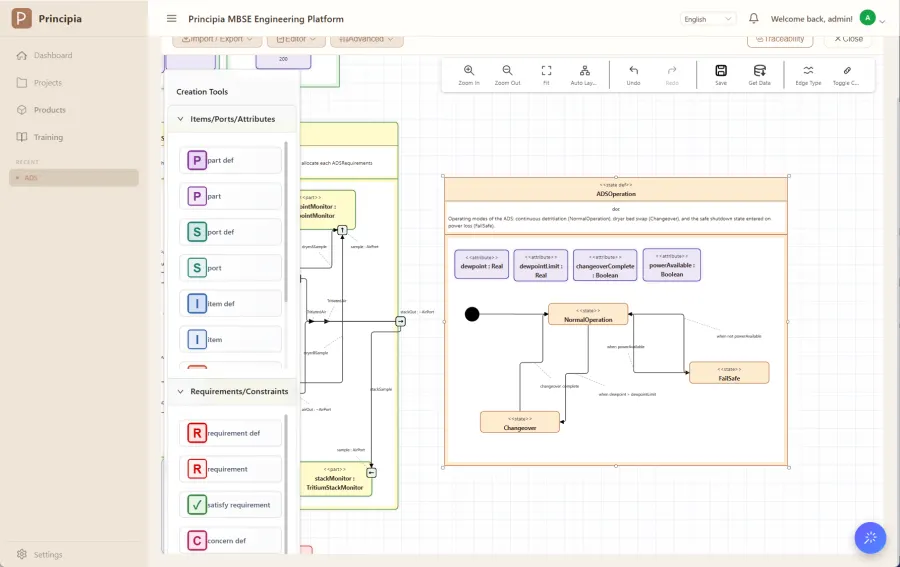The height and width of the screenshot is (567, 900).
Task: Select the changeoverComplete : Boolean attribute
Action: click(x=605, y=265)
